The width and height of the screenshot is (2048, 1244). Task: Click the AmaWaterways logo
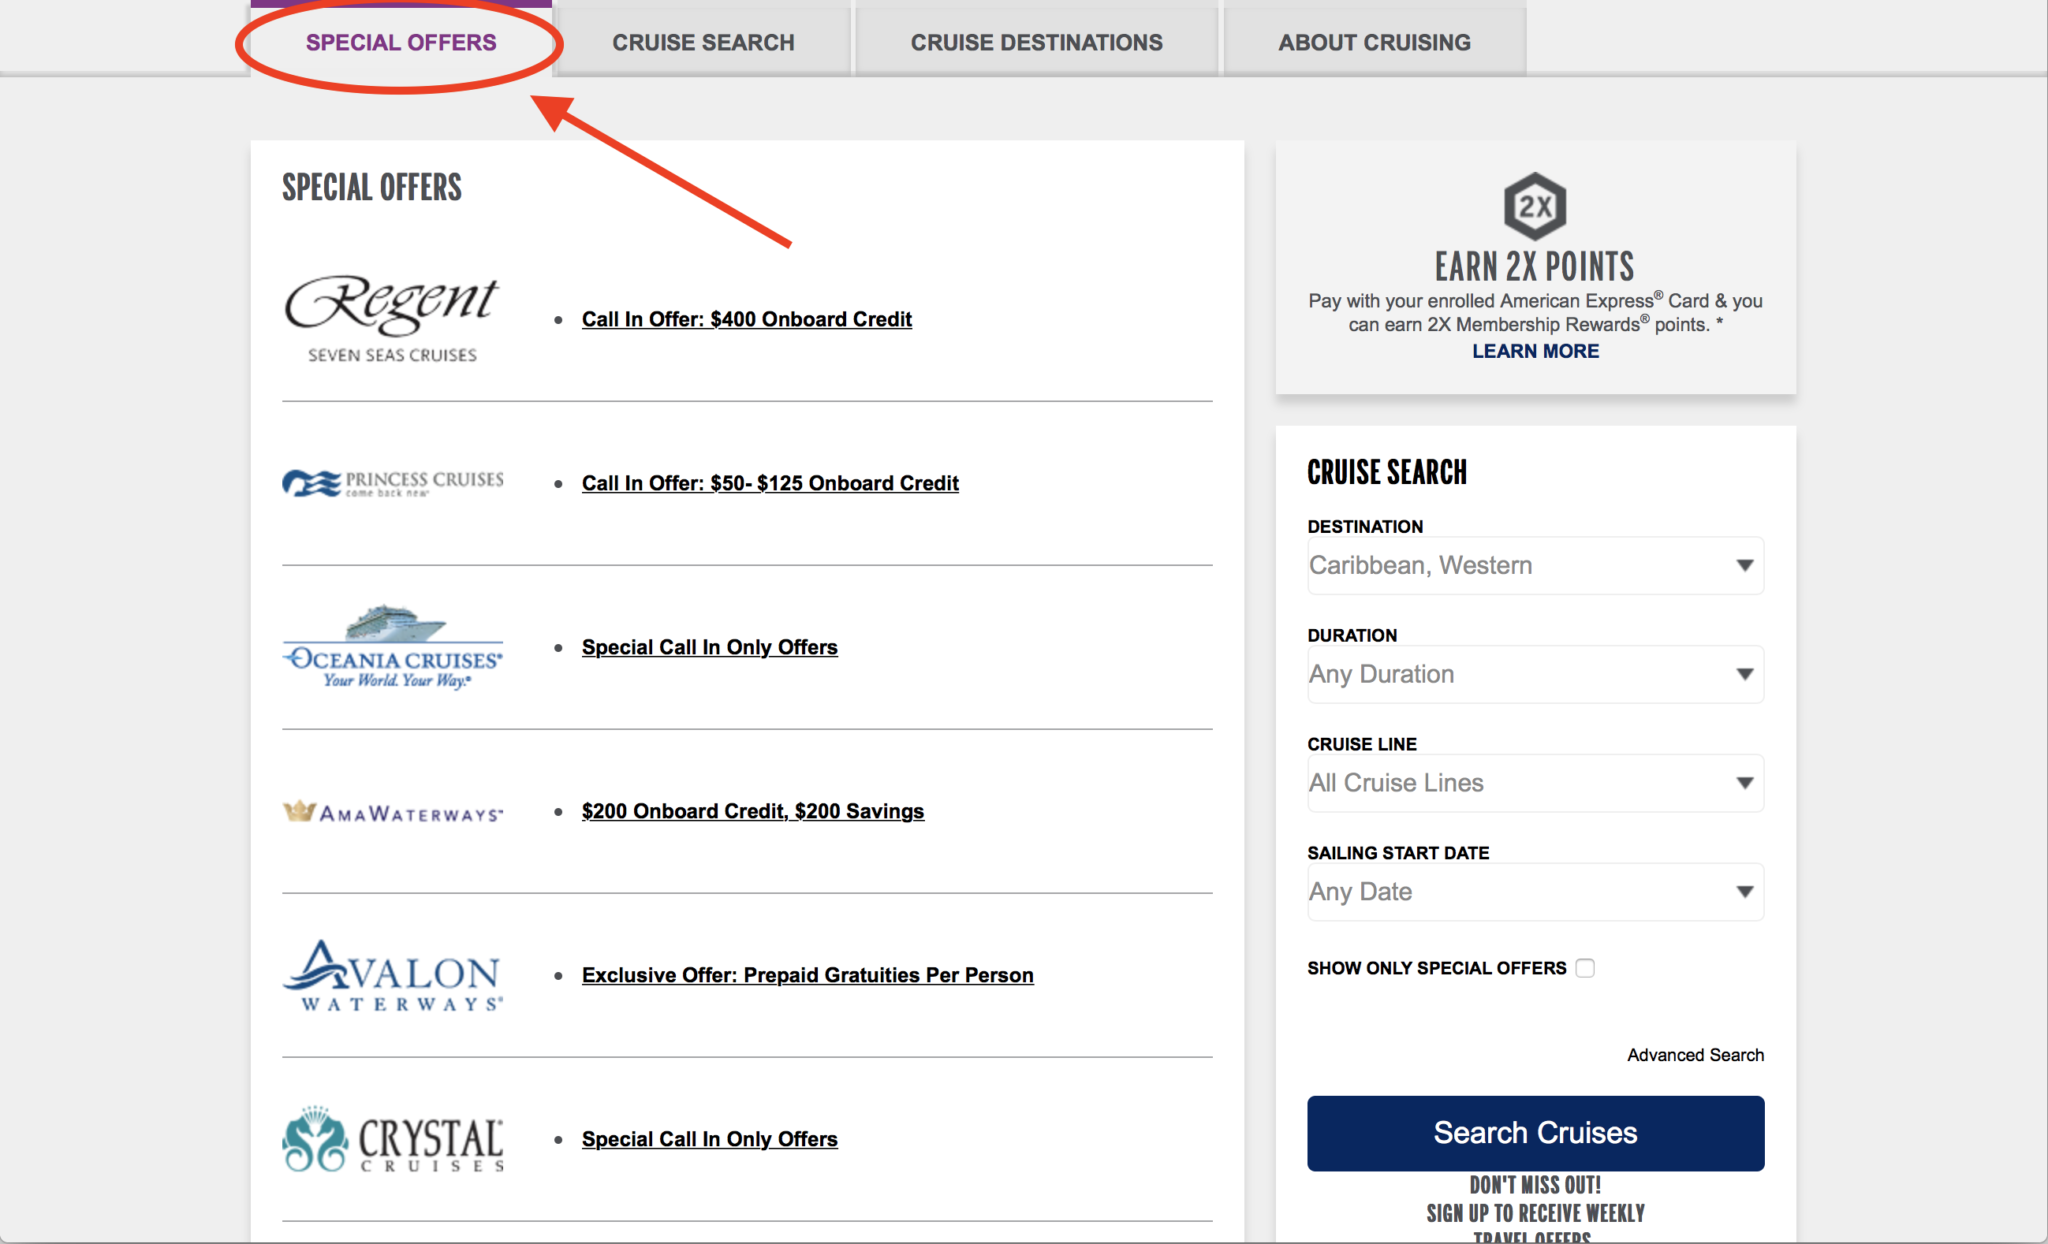click(393, 811)
